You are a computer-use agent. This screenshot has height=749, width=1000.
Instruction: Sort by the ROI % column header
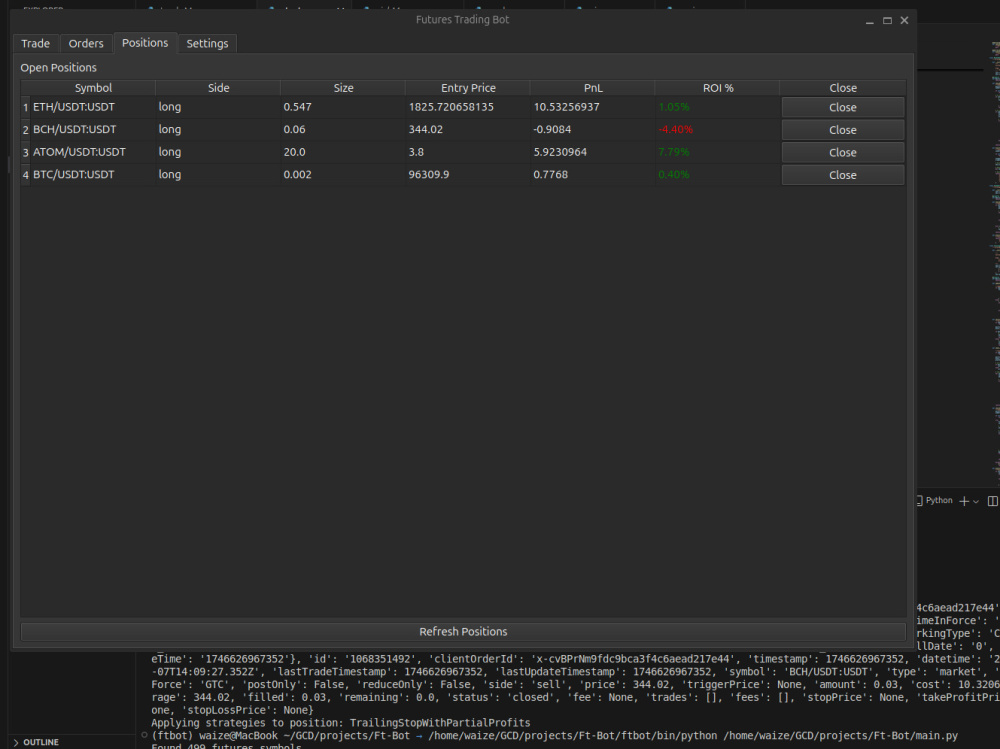pyautogui.click(x=718, y=88)
